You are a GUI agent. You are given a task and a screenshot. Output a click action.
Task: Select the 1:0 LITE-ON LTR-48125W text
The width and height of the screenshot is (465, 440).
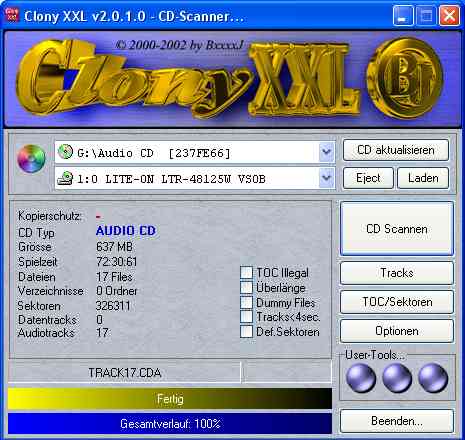point(171,179)
